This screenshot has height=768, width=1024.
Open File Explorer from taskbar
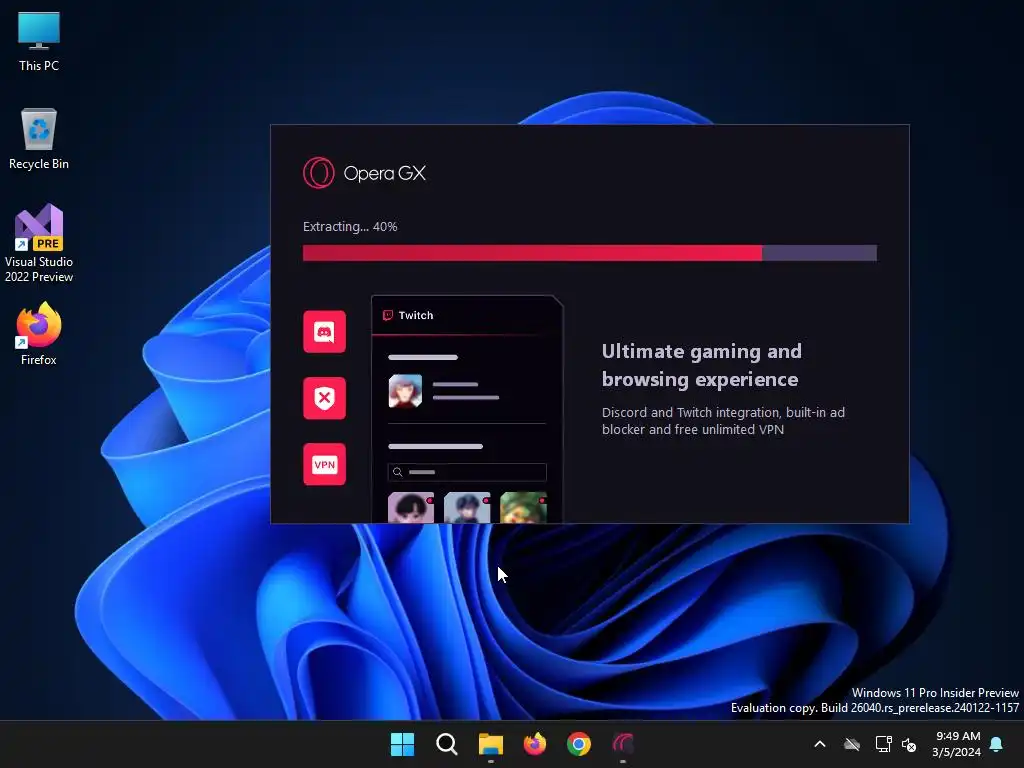point(490,744)
